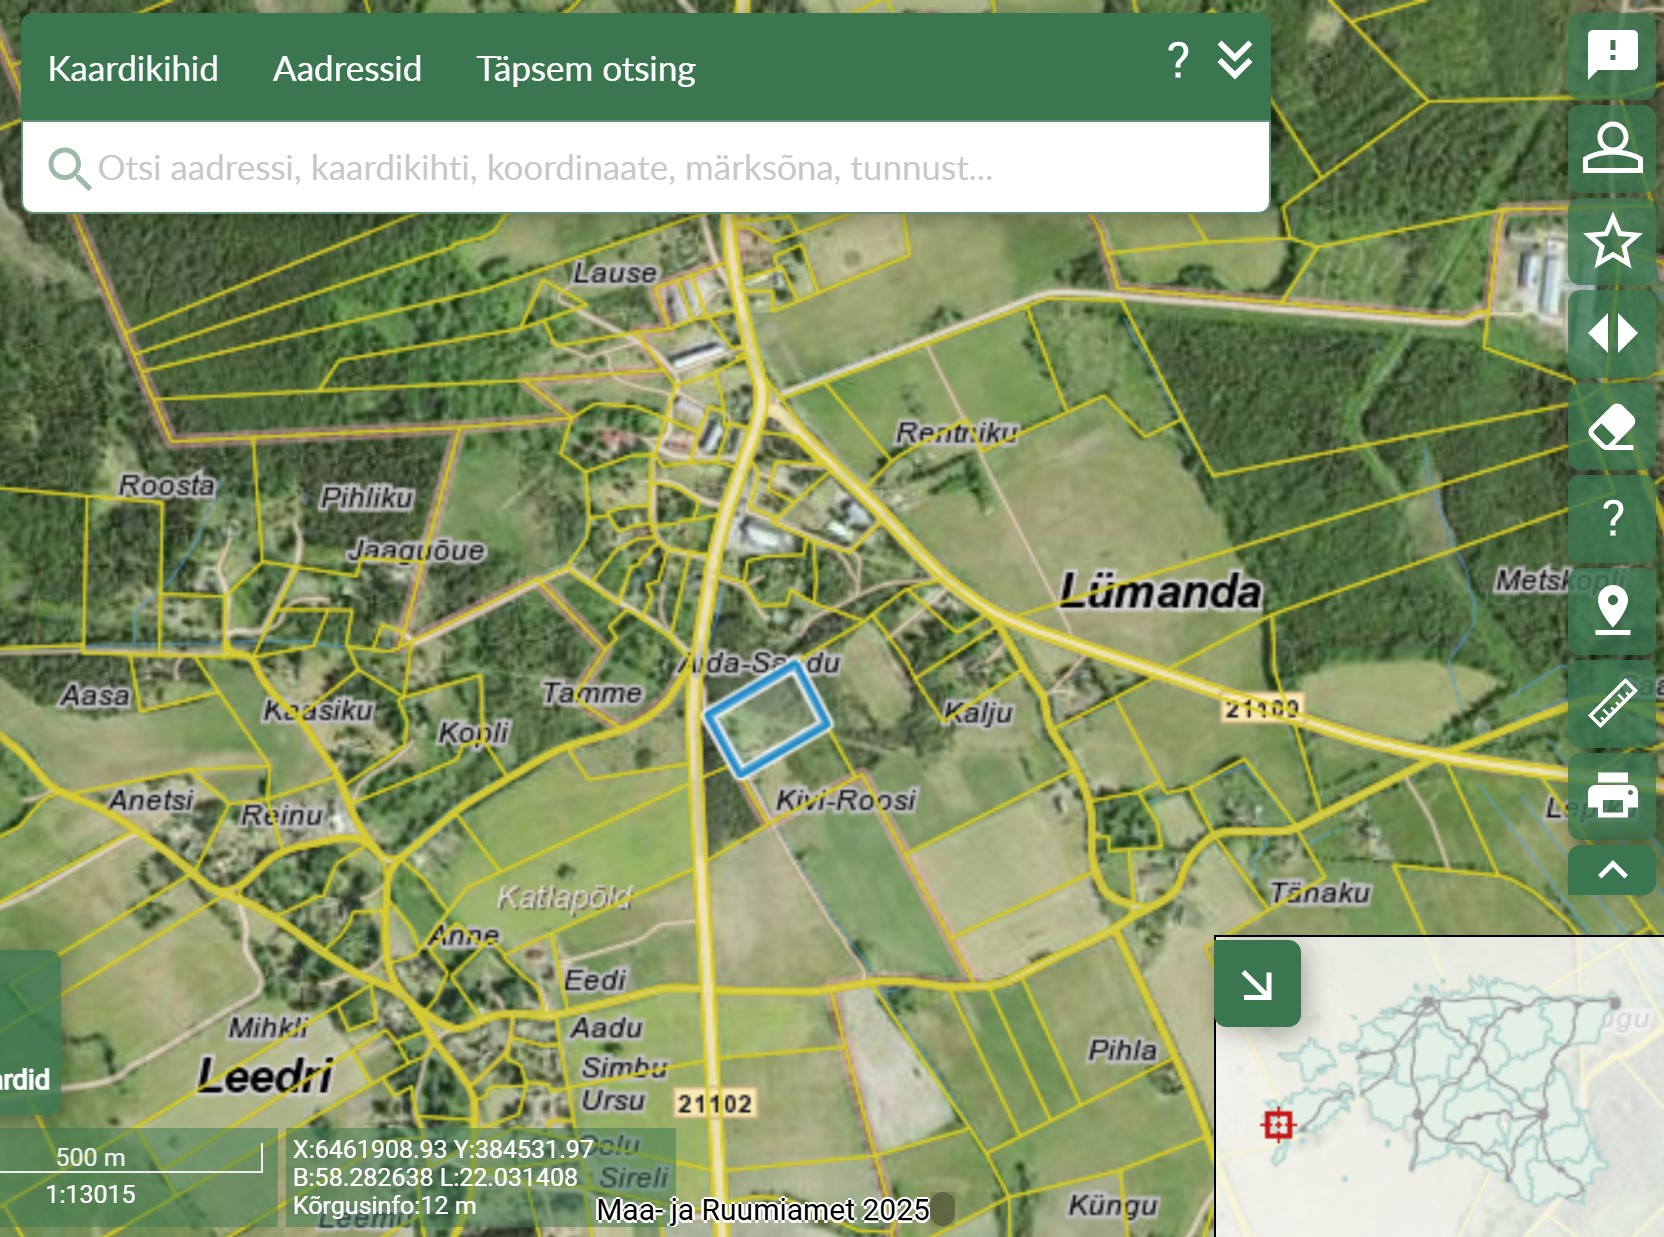Switch to the Aadressid tab
The image size is (1664, 1237).
pyautogui.click(x=347, y=69)
